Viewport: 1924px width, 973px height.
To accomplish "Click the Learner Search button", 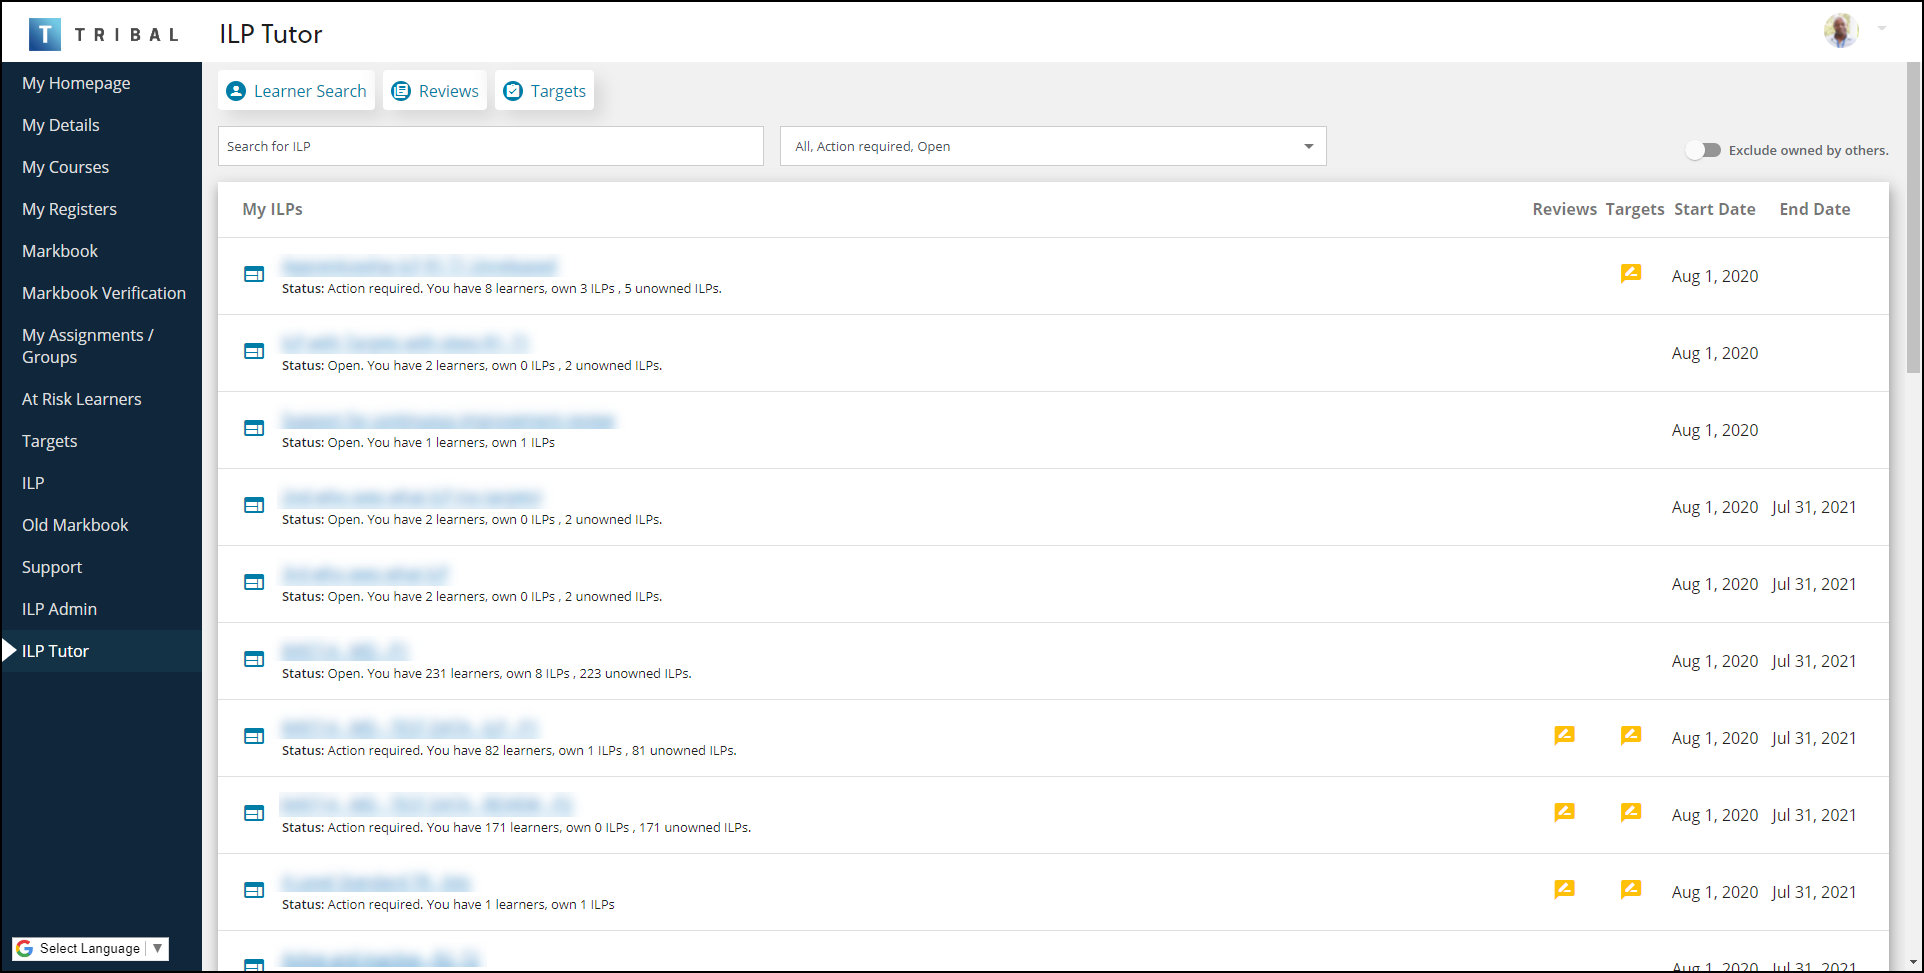I will coord(296,91).
